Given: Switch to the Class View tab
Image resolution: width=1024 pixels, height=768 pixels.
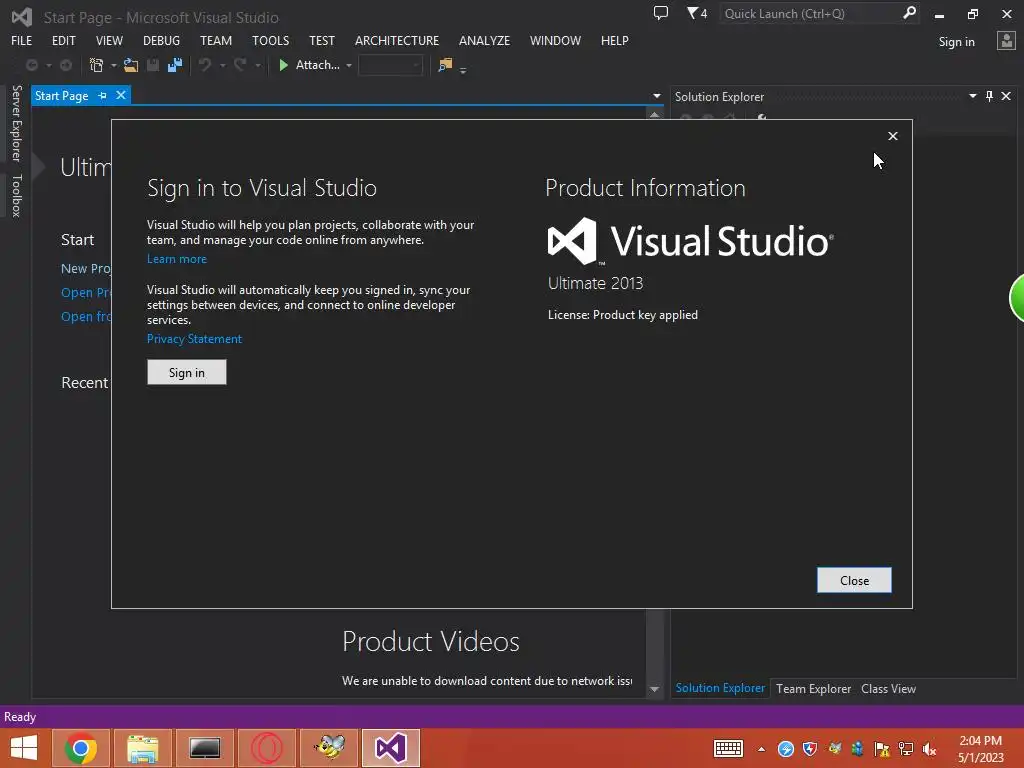Looking at the screenshot, I should tap(888, 688).
